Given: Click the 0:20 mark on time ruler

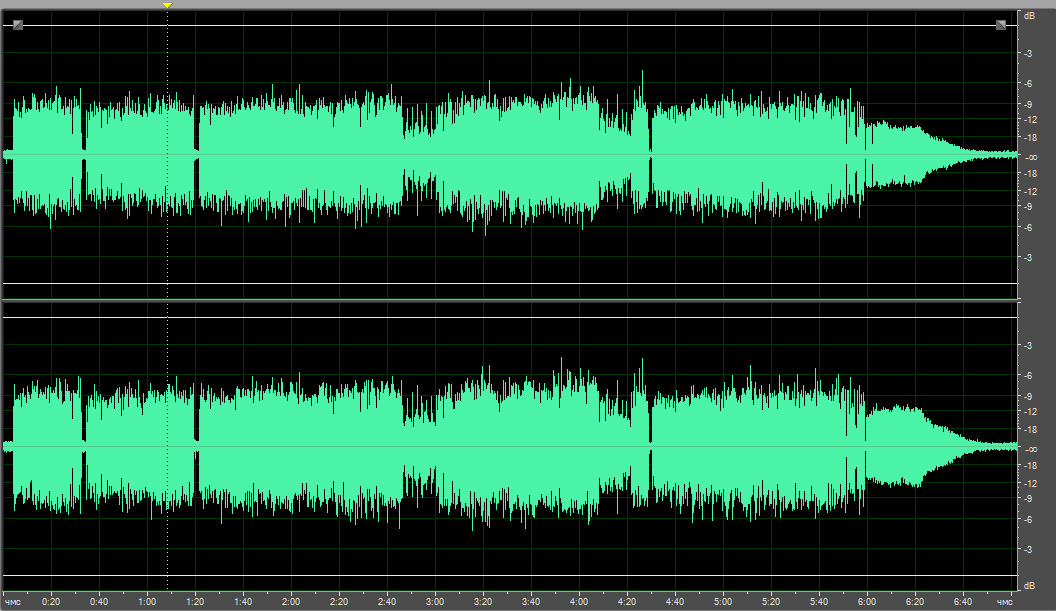Looking at the screenshot, I should coord(51,602).
